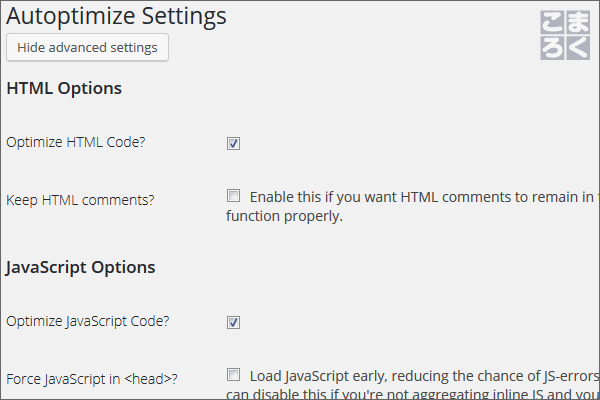600x400 pixels.
Task: Click the Keep HTML comments? label
Action: (80, 200)
